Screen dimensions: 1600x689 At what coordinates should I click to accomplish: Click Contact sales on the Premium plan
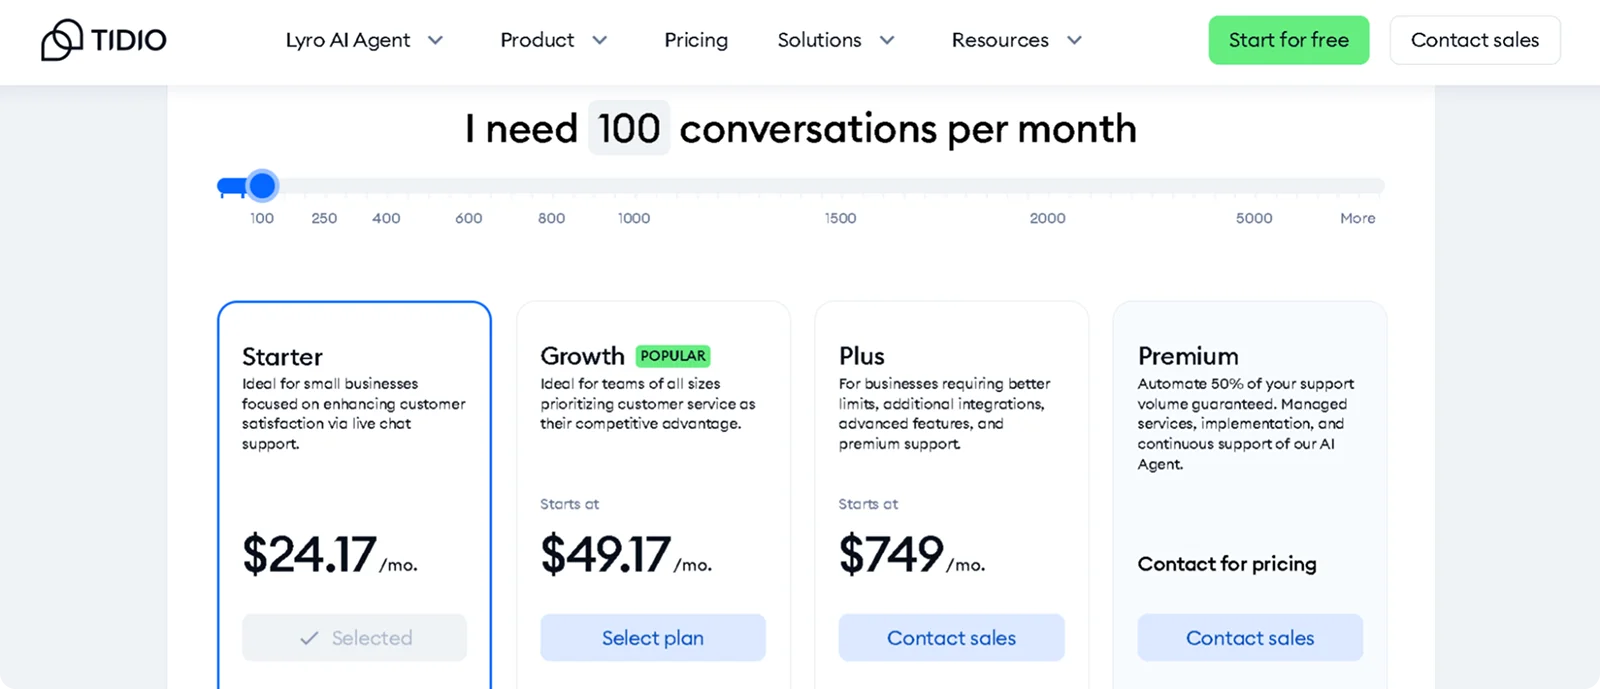point(1249,637)
